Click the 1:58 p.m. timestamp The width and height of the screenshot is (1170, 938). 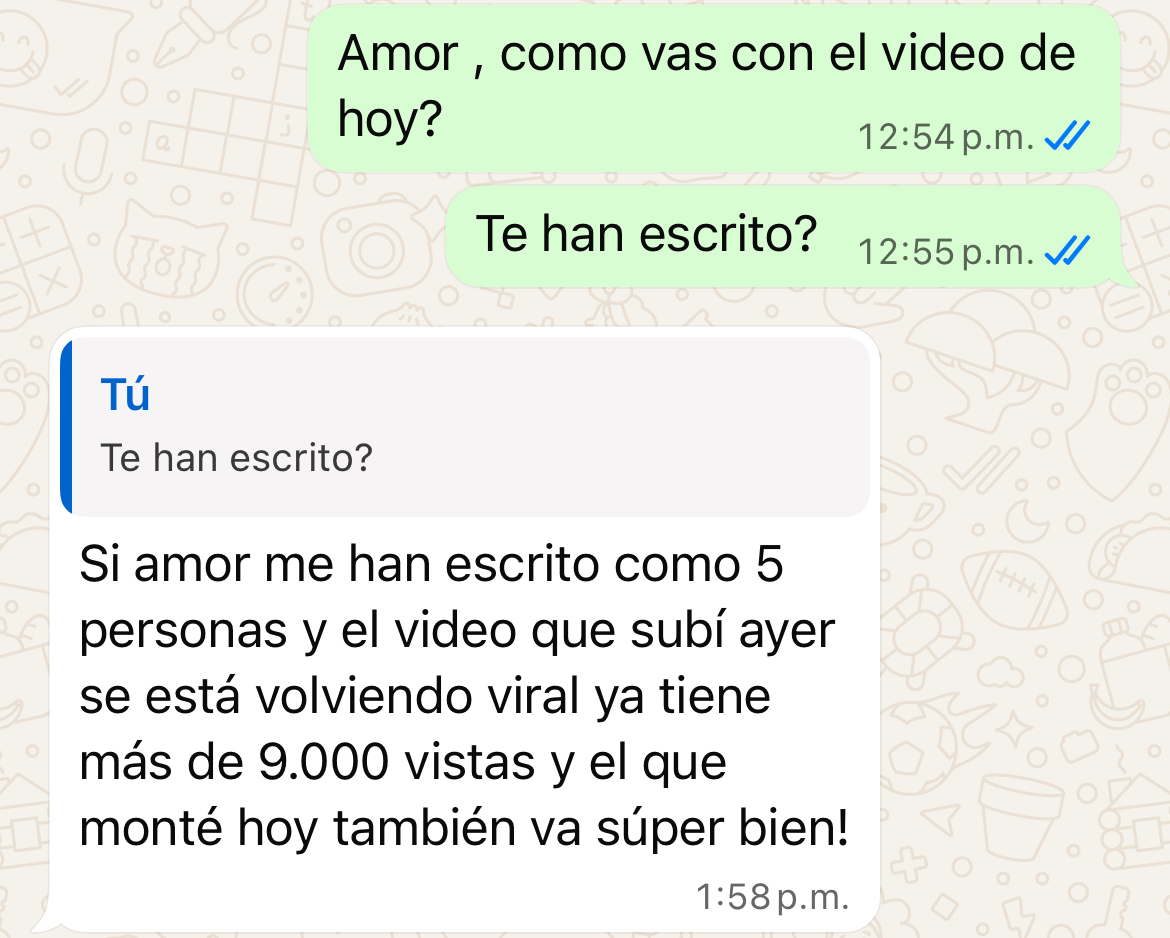[x=772, y=897]
